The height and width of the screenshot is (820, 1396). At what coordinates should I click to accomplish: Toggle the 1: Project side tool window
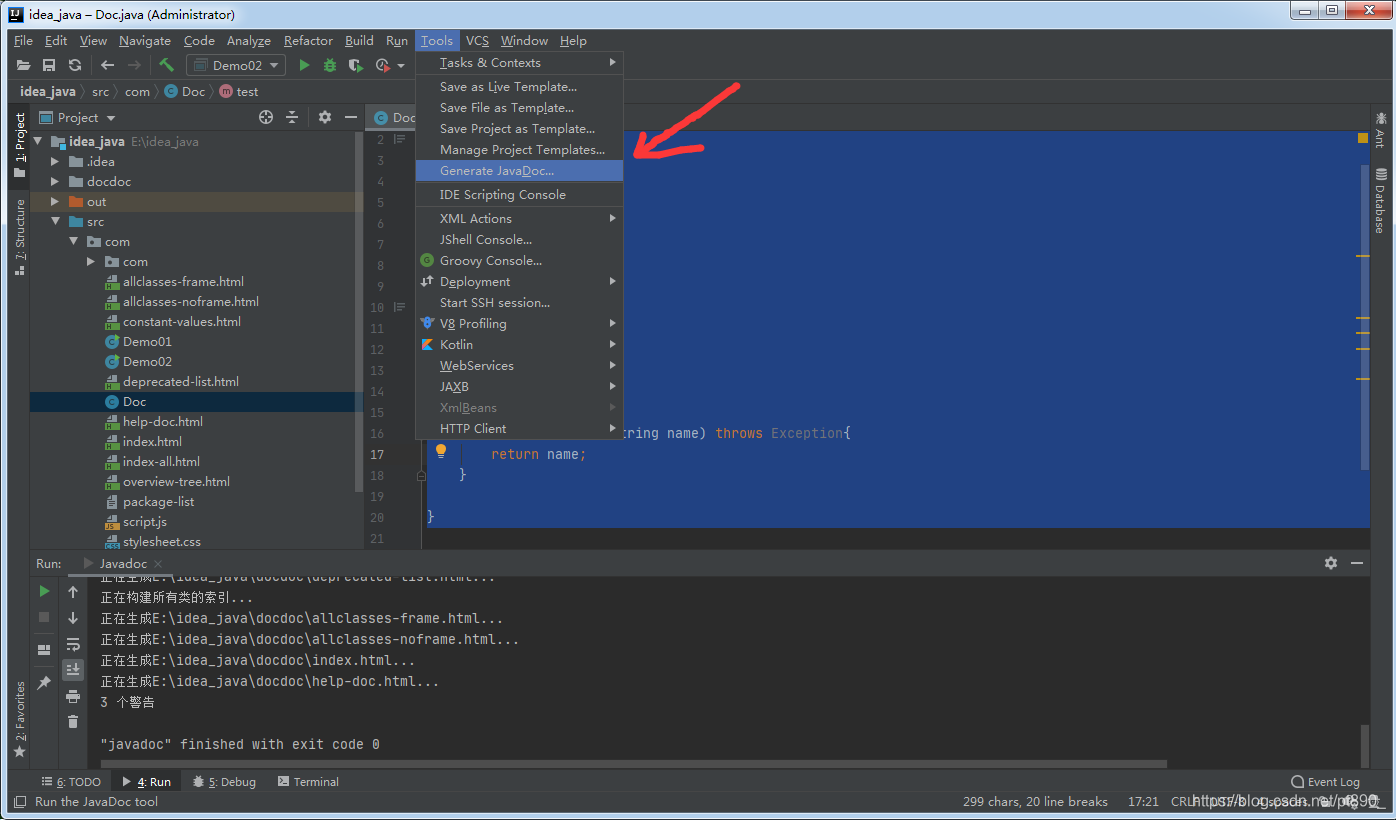19,146
